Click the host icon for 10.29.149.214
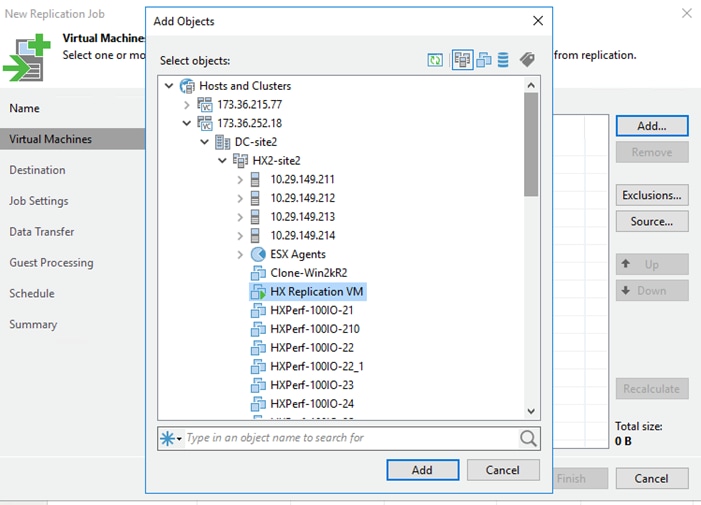This screenshot has height=505, width=701. coord(255,236)
